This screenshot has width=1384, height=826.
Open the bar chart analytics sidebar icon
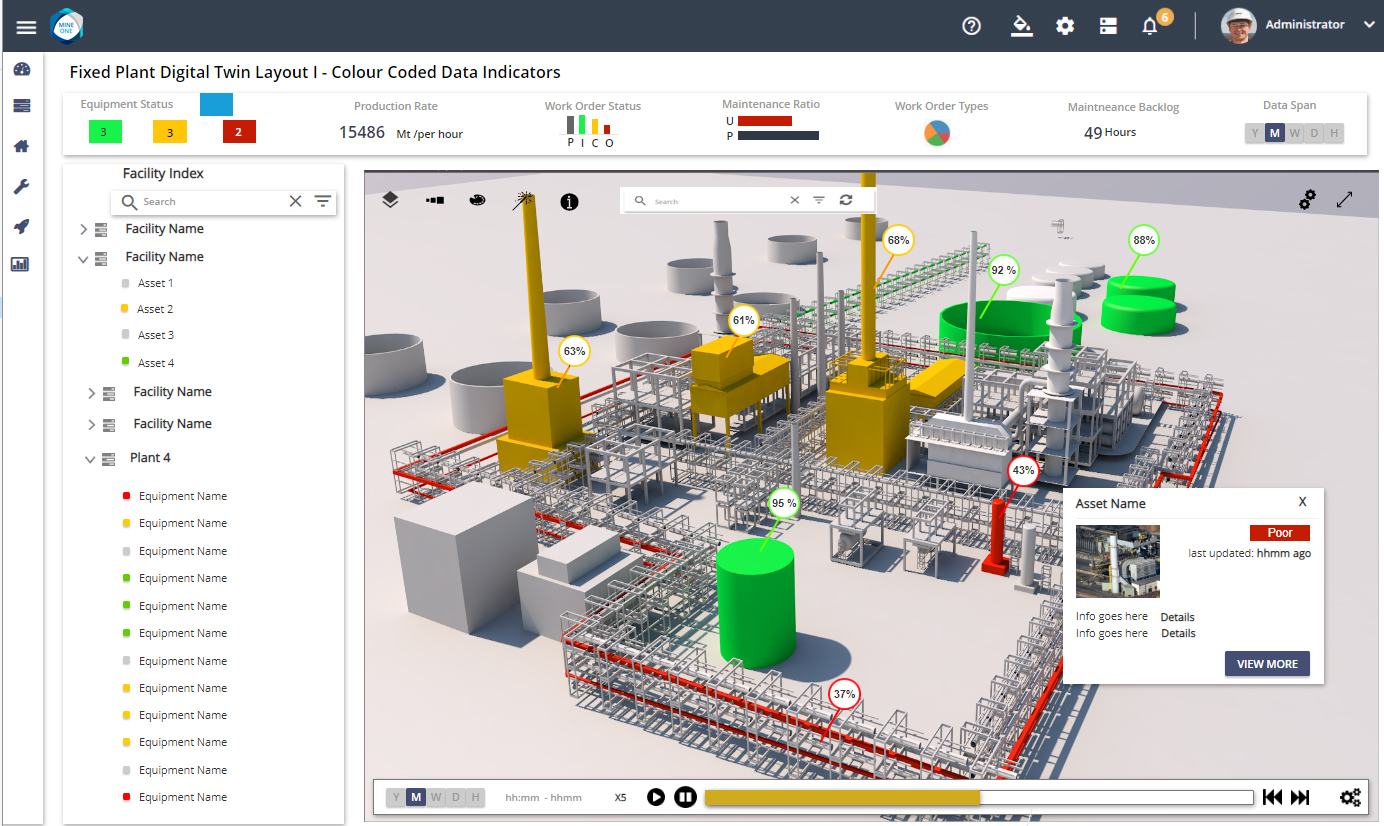(x=21, y=264)
